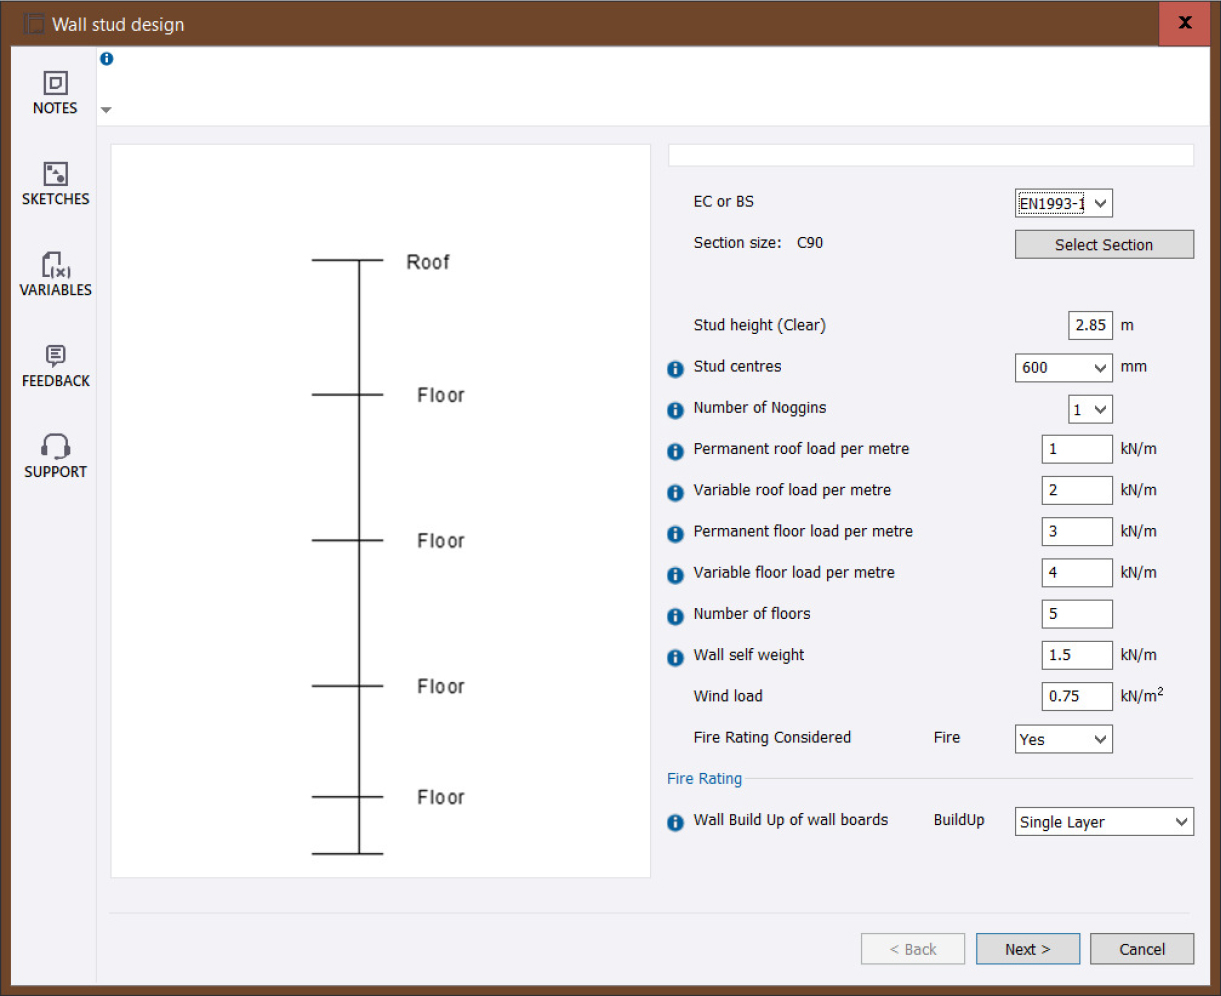The width and height of the screenshot is (1221, 996).
Task: Open the Number of Noggins dropdown
Action: 1090,409
